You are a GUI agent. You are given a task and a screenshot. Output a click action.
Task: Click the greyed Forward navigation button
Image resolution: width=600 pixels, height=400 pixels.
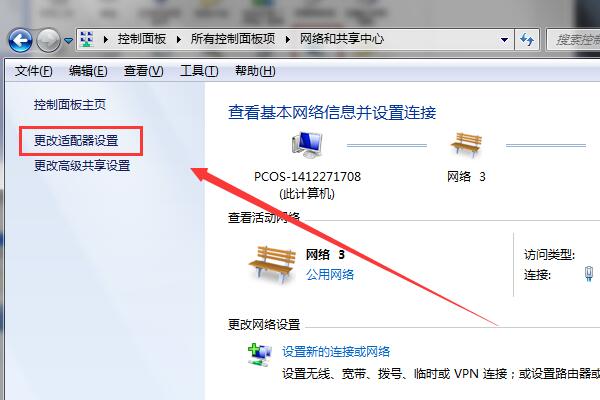tap(49, 40)
